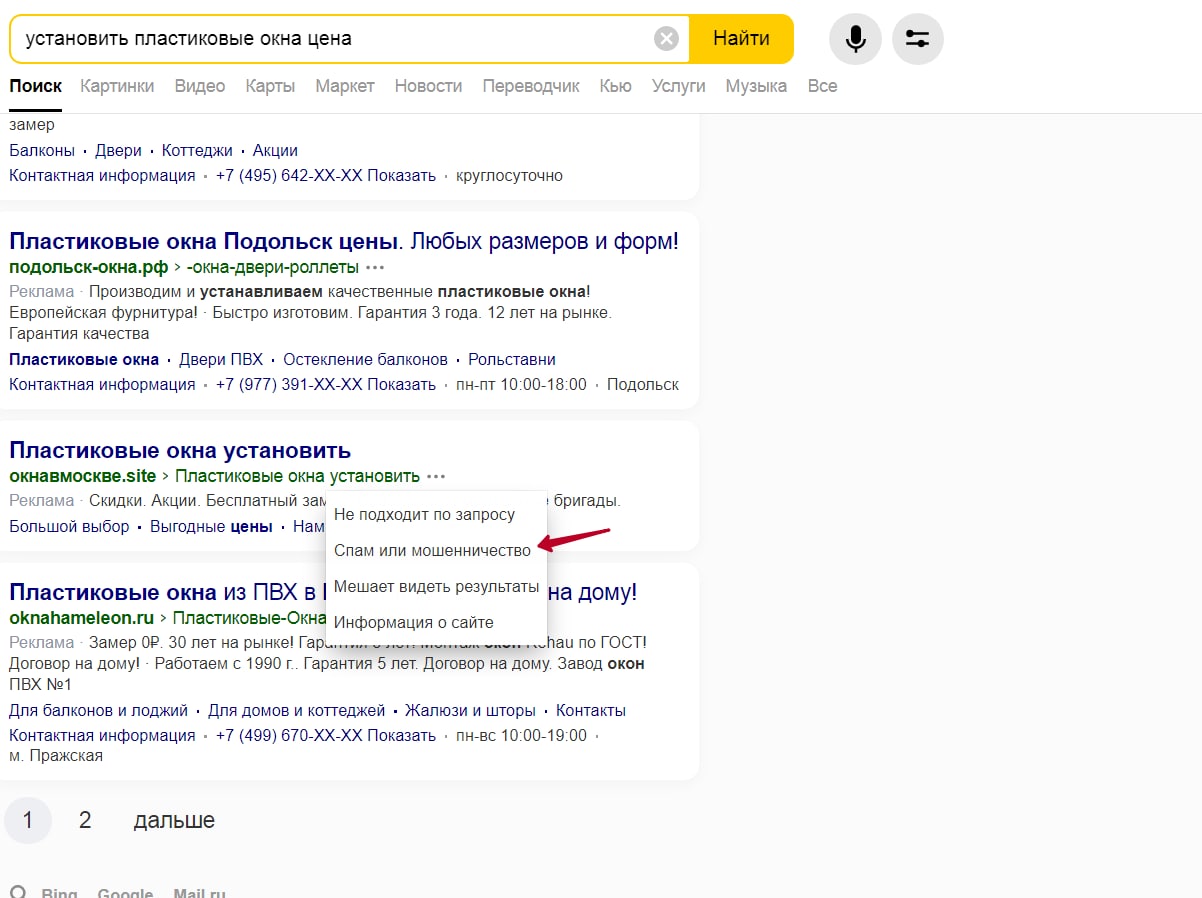
Task: Go to results page 2
Action: (x=85, y=821)
